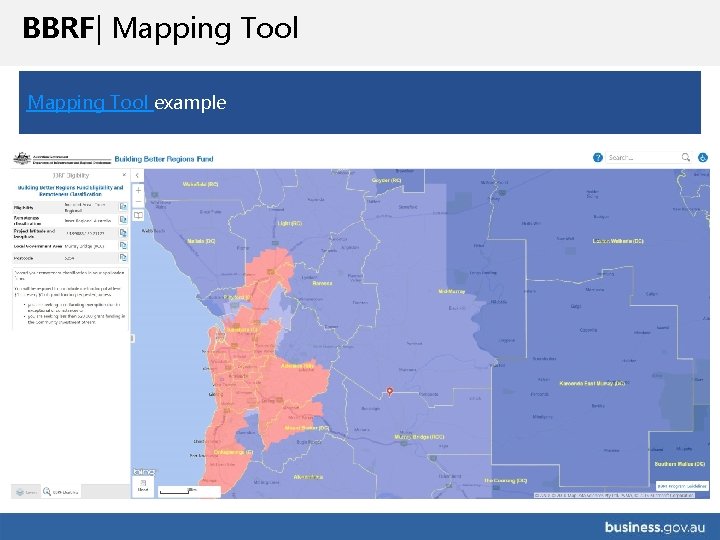Click the Southern Mallee (DC) label
The width and height of the screenshot is (720, 540).
(x=680, y=464)
